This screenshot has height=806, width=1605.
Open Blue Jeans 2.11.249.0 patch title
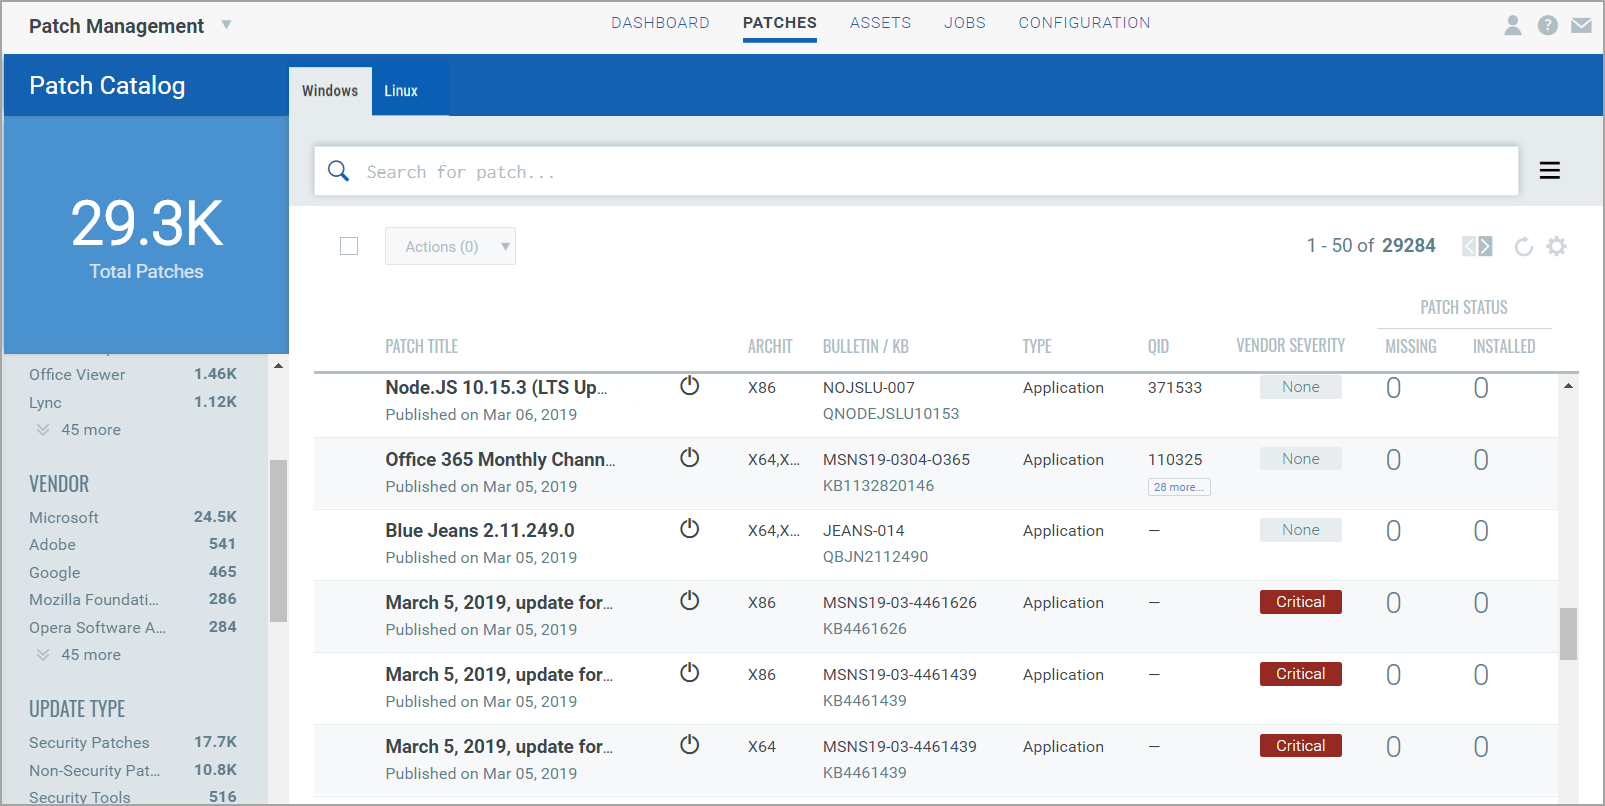(x=480, y=530)
